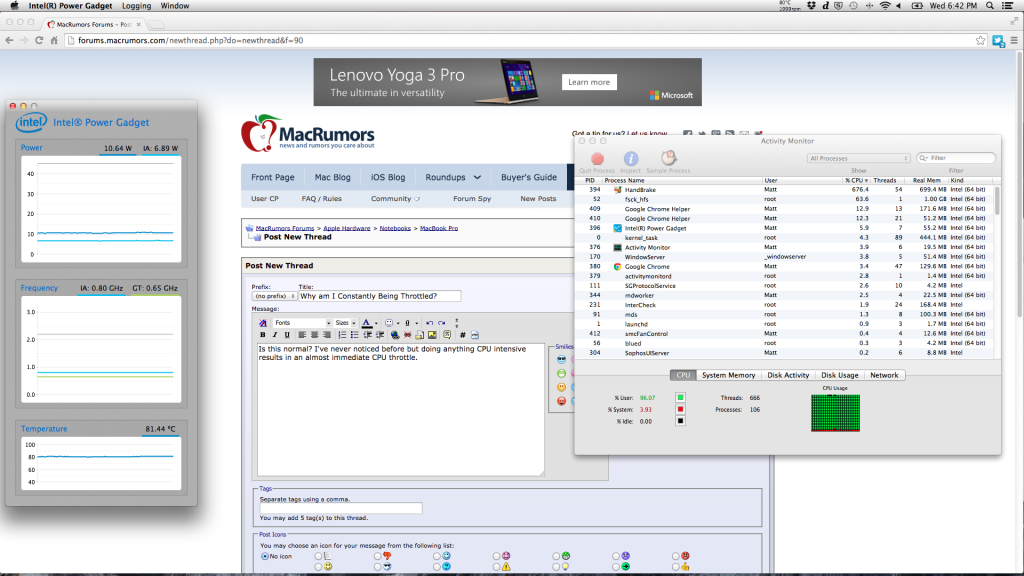Remove text formatting icon in editor

(x=263, y=323)
